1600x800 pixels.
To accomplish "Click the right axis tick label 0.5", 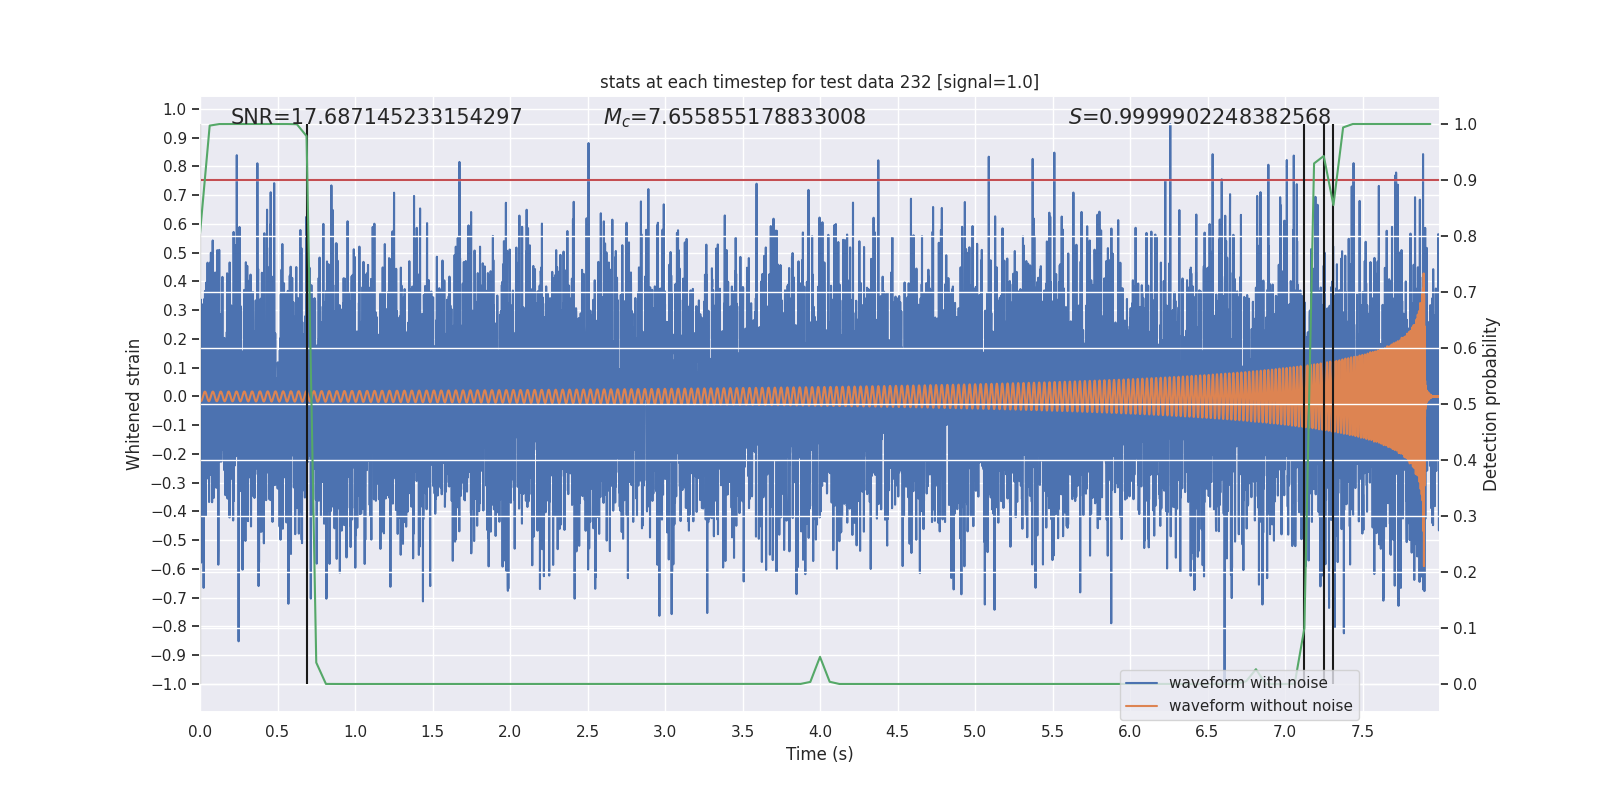I will (x=1465, y=404).
